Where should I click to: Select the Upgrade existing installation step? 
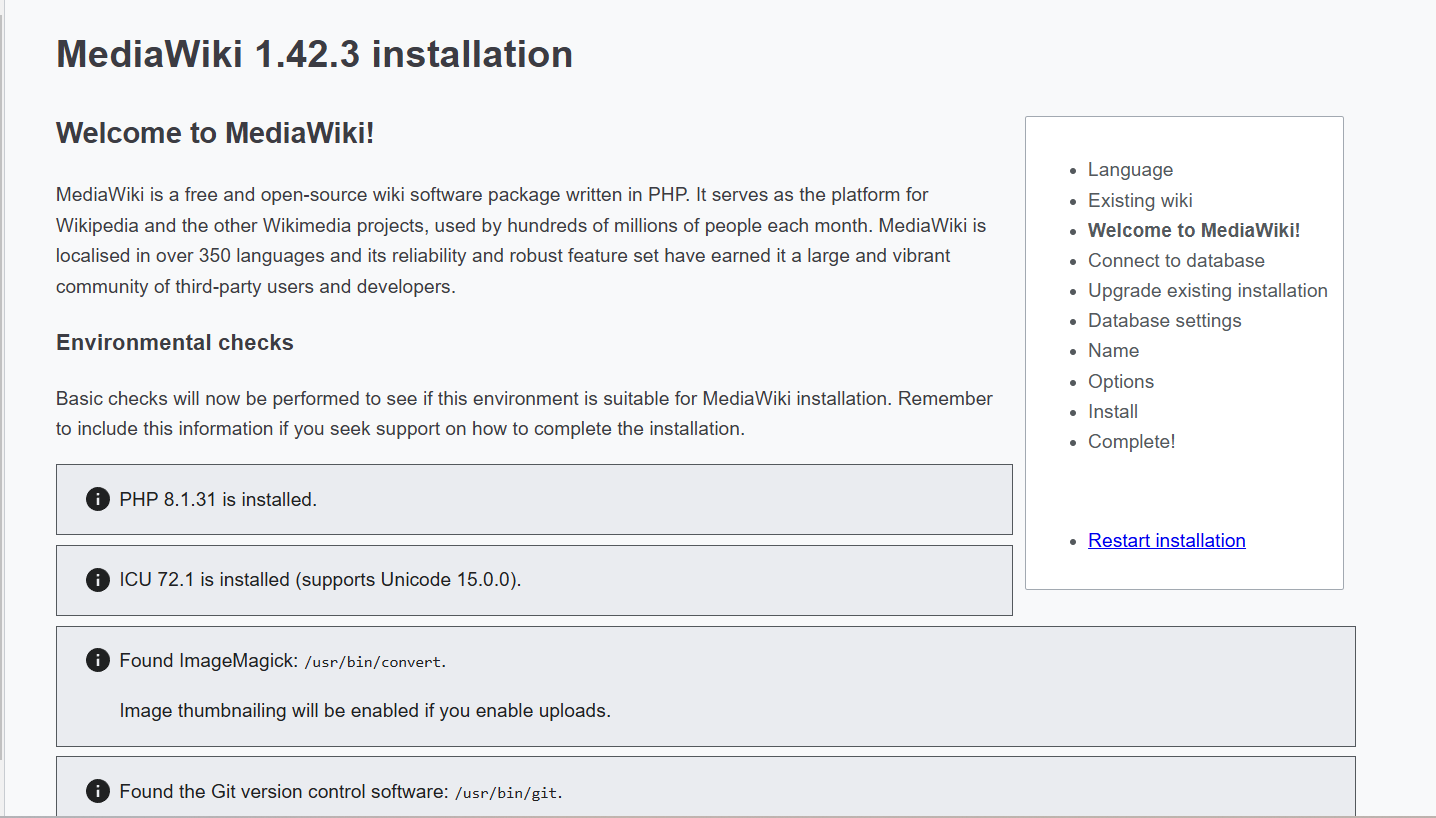tap(1208, 290)
